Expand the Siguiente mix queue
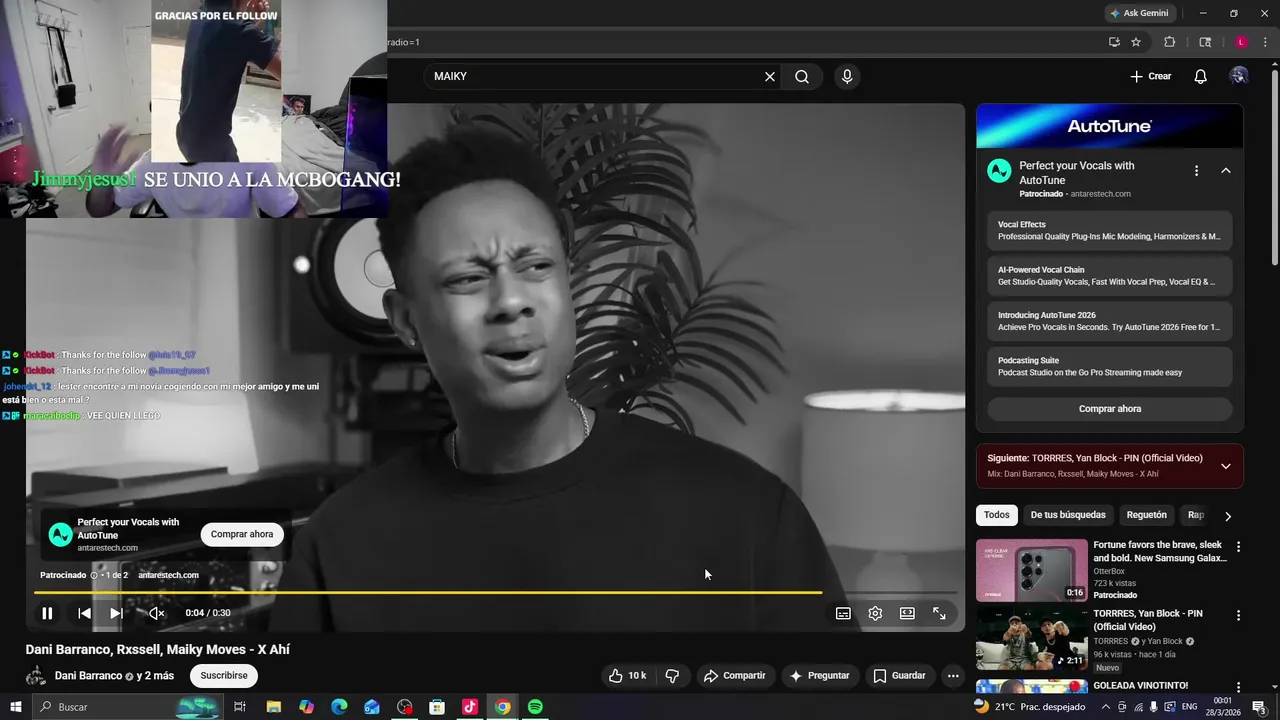 pyautogui.click(x=1225, y=466)
